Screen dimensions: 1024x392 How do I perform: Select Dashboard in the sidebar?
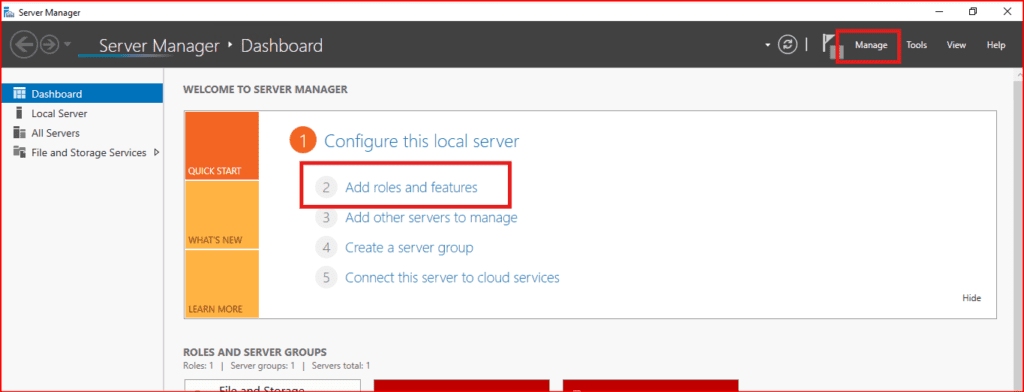[x=82, y=93]
